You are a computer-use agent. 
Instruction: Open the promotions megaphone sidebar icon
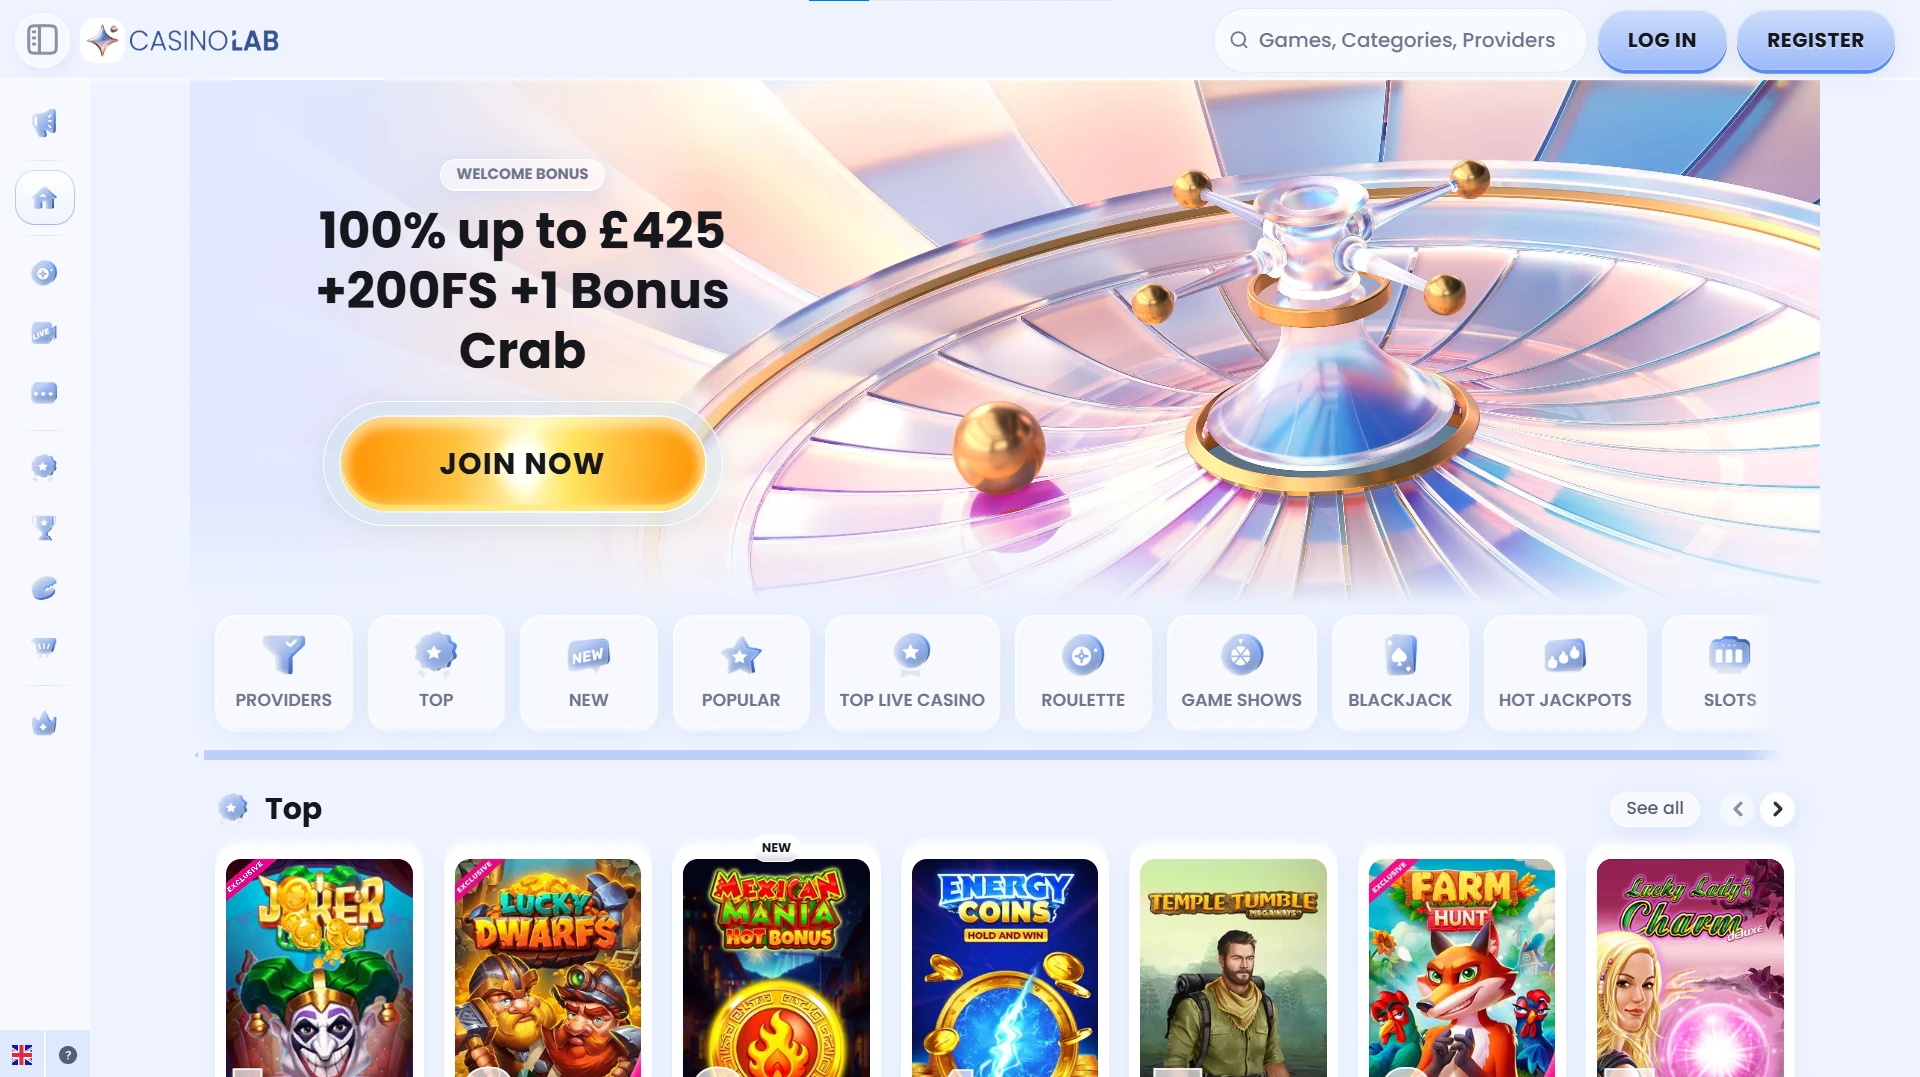(44, 123)
